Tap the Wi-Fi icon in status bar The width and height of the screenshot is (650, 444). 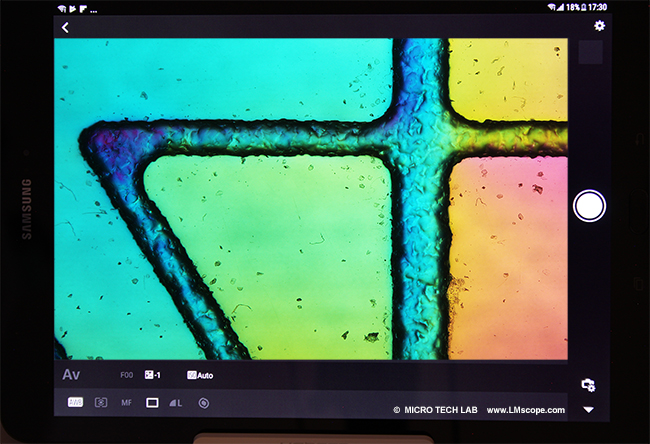tap(552, 7)
